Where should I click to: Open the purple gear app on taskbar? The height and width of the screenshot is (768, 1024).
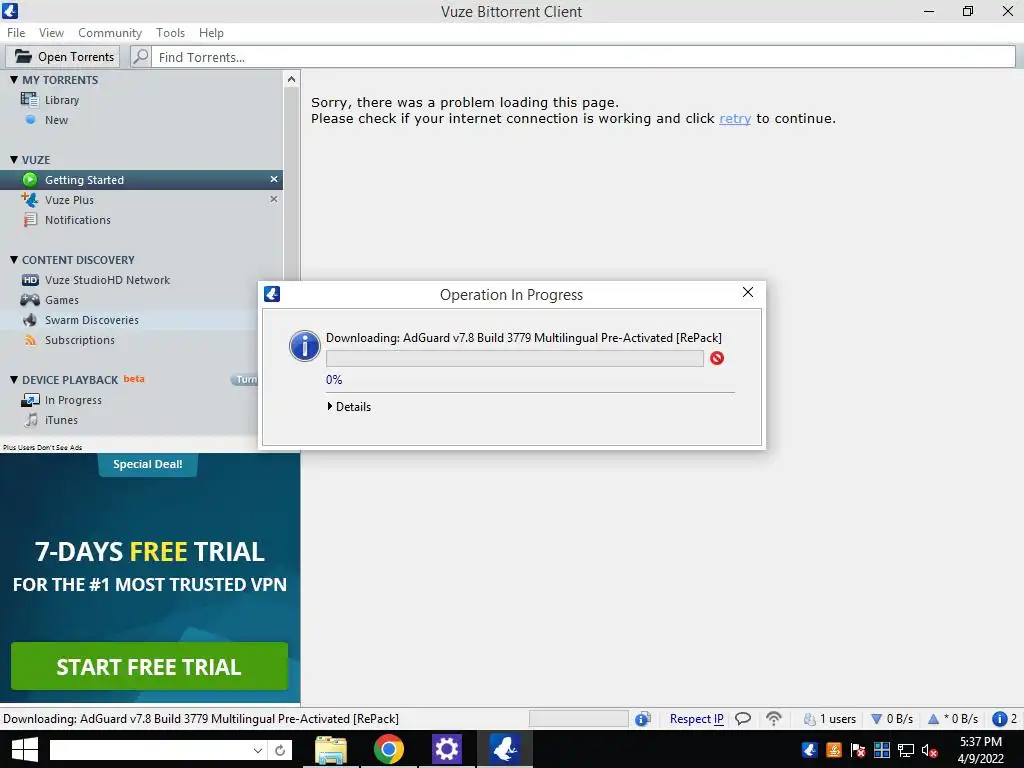(x=447, y=749)
